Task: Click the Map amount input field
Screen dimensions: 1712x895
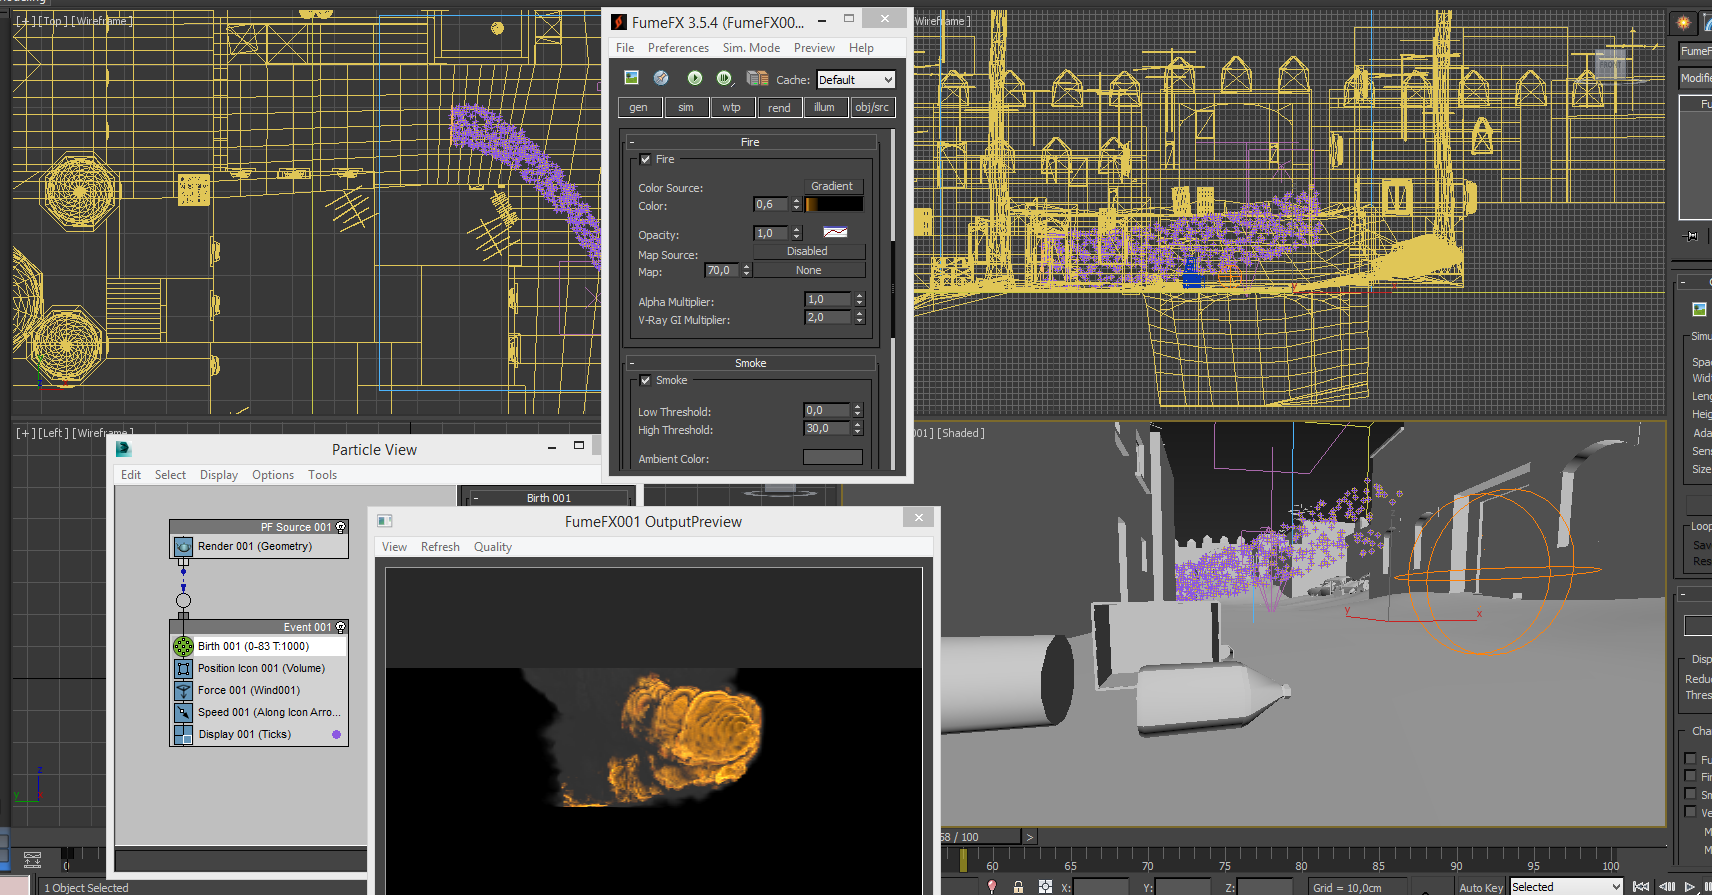Action: [721, 270]
